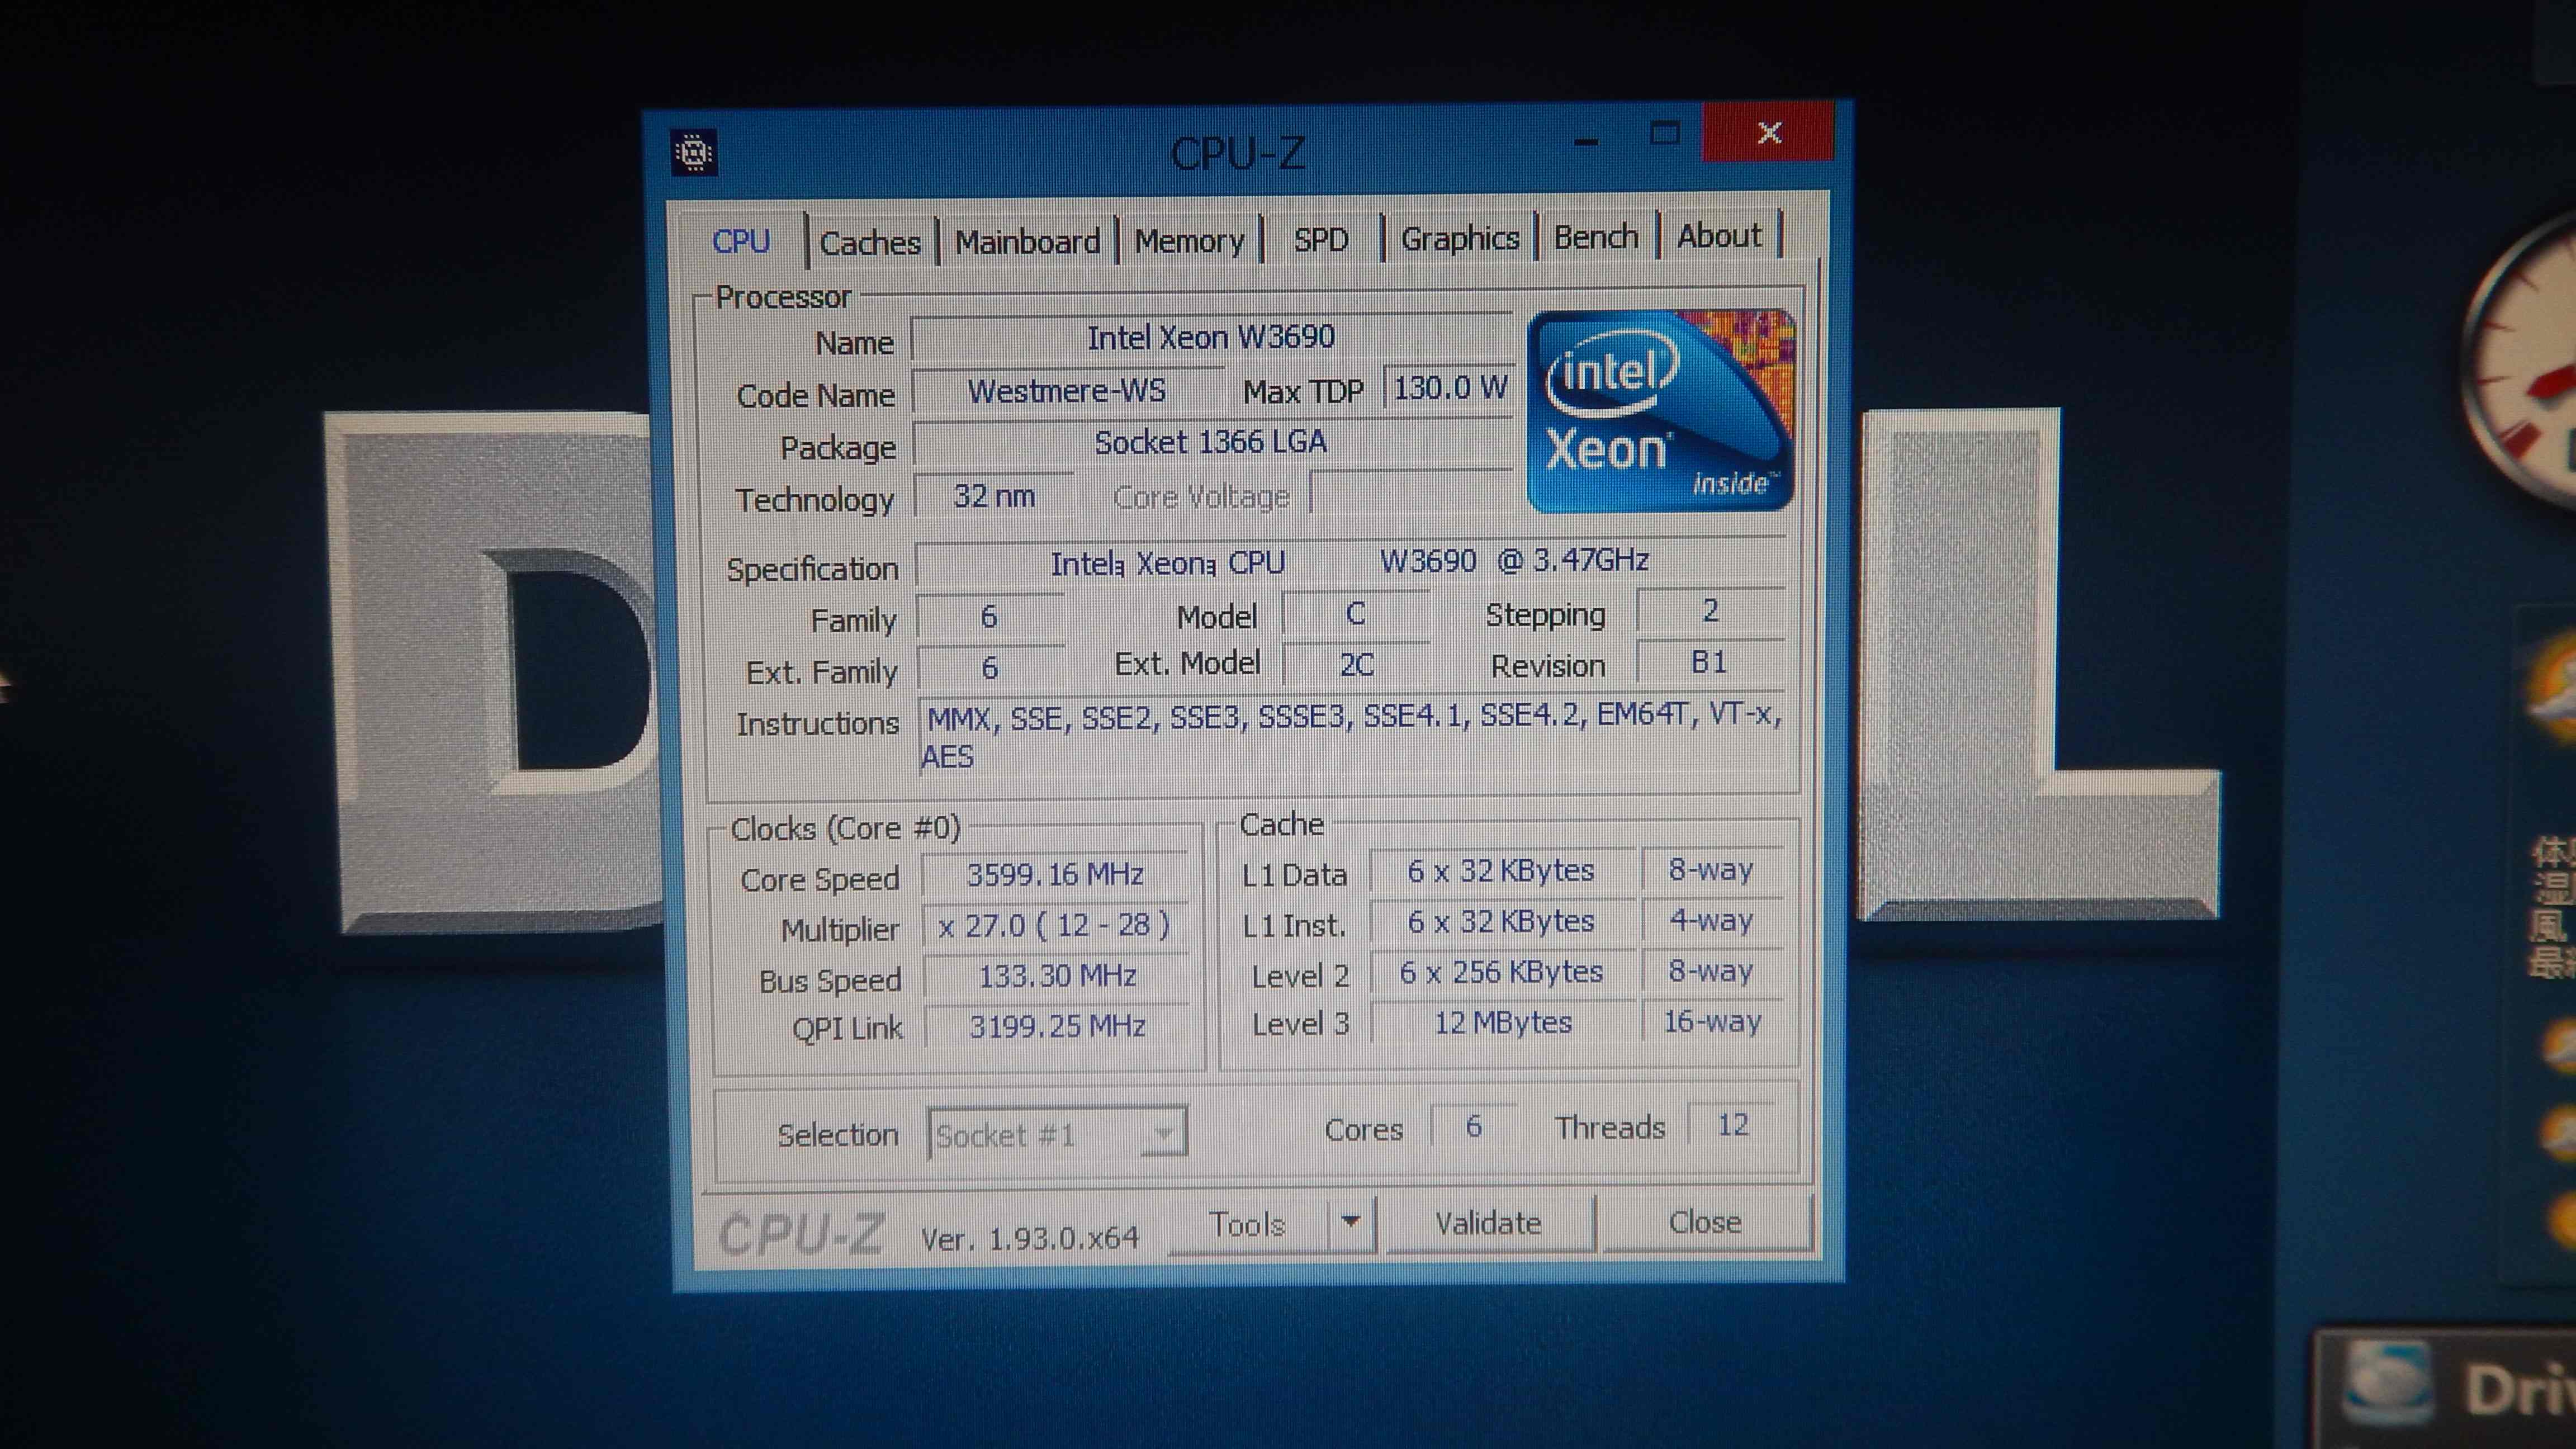Screen dimensions: 2576x1449
Task: Click Level 3 size '12 MBytes'
Action: pyautogui.click(x=1503, y=1023)
